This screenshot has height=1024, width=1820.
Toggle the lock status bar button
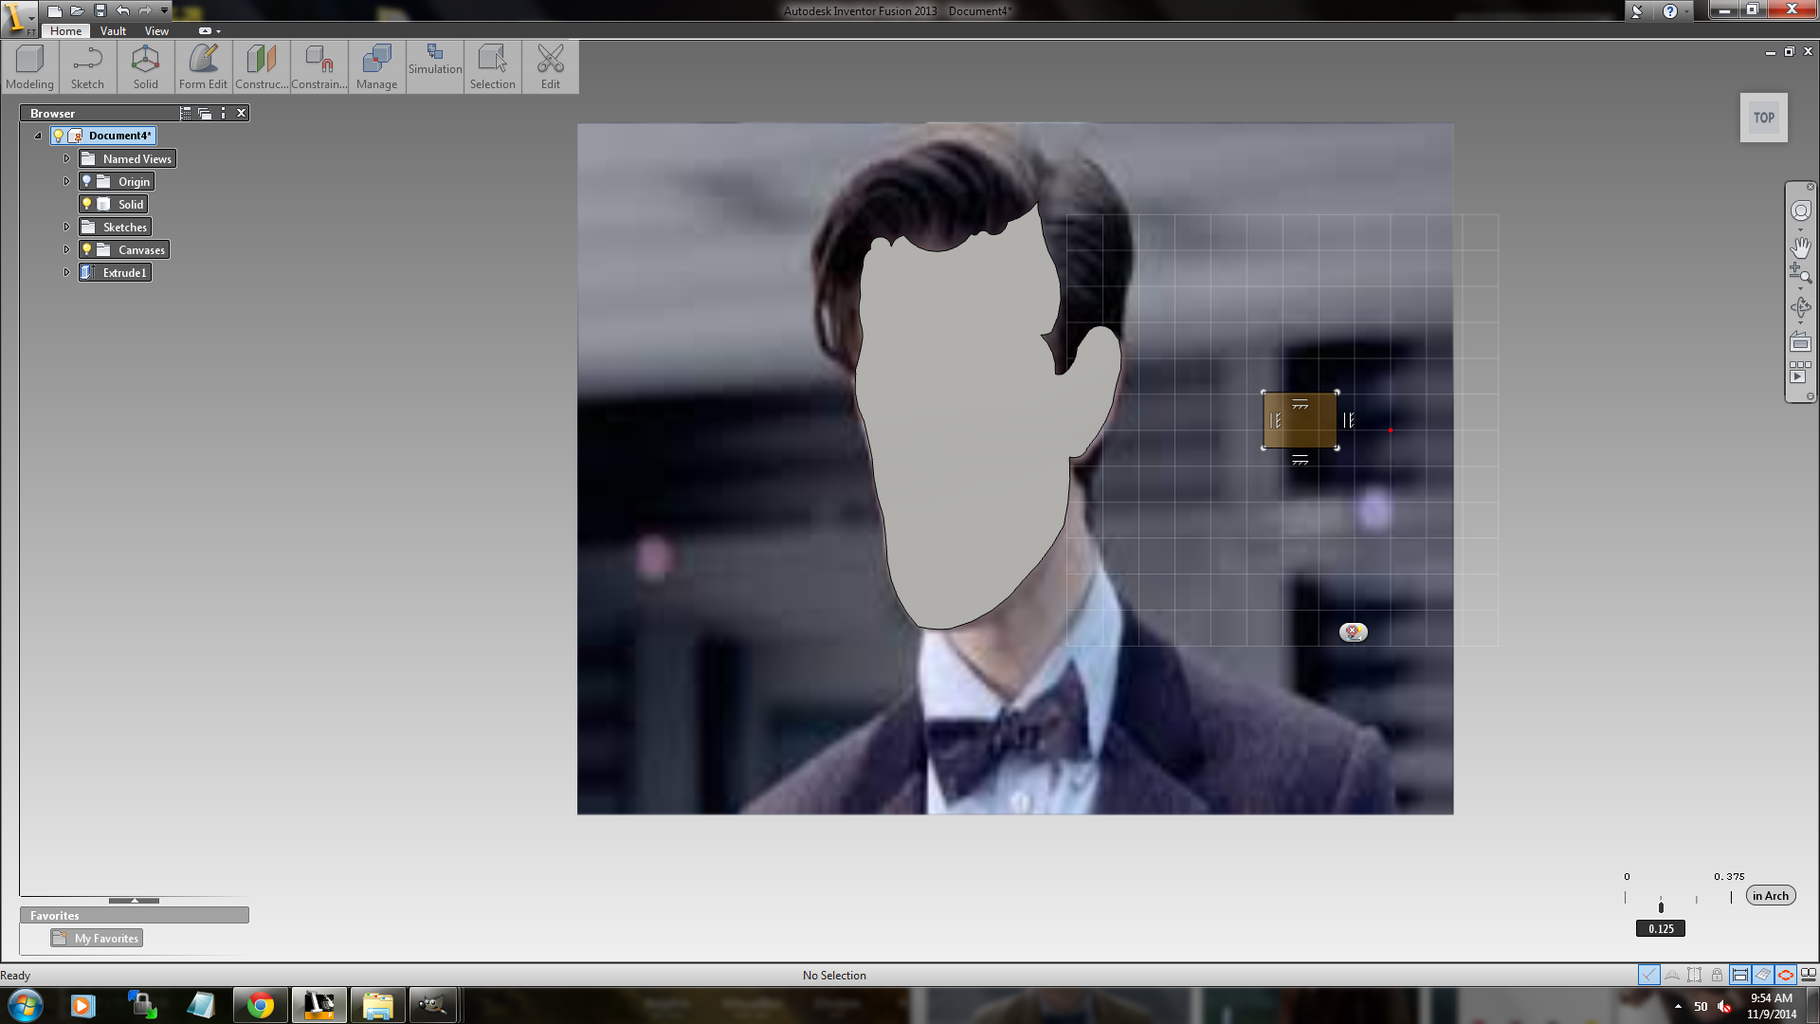click(x=1717, y=974)
